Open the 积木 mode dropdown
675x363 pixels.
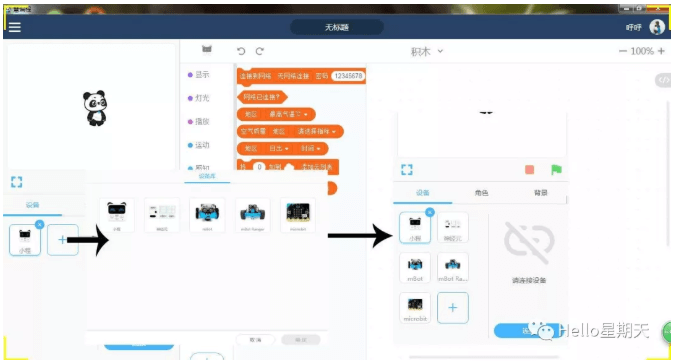coord(427,51)
